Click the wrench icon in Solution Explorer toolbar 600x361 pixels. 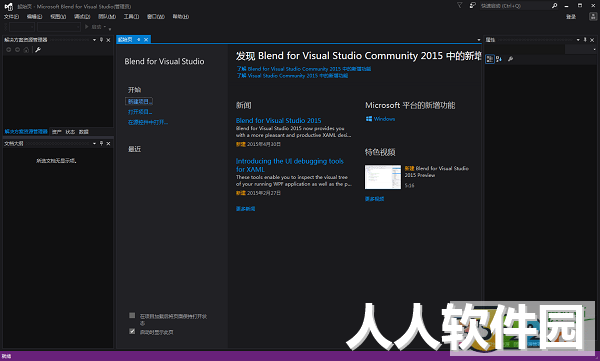coord(38,50)
